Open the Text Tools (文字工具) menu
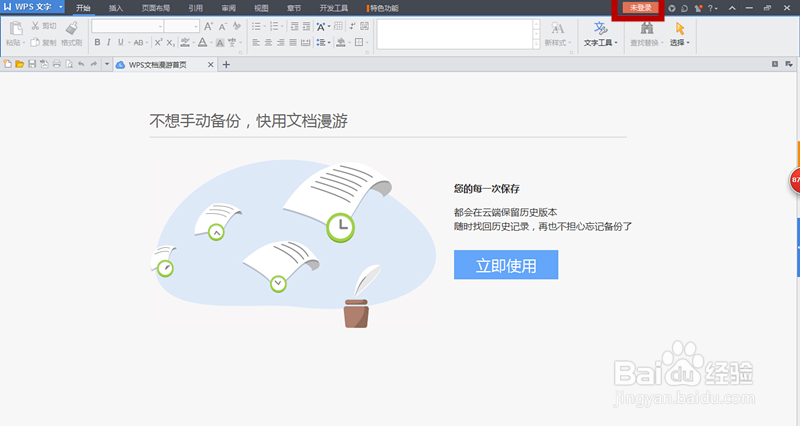Image resolution: width=800 pixels, height=426 pixels. (601, 34)
